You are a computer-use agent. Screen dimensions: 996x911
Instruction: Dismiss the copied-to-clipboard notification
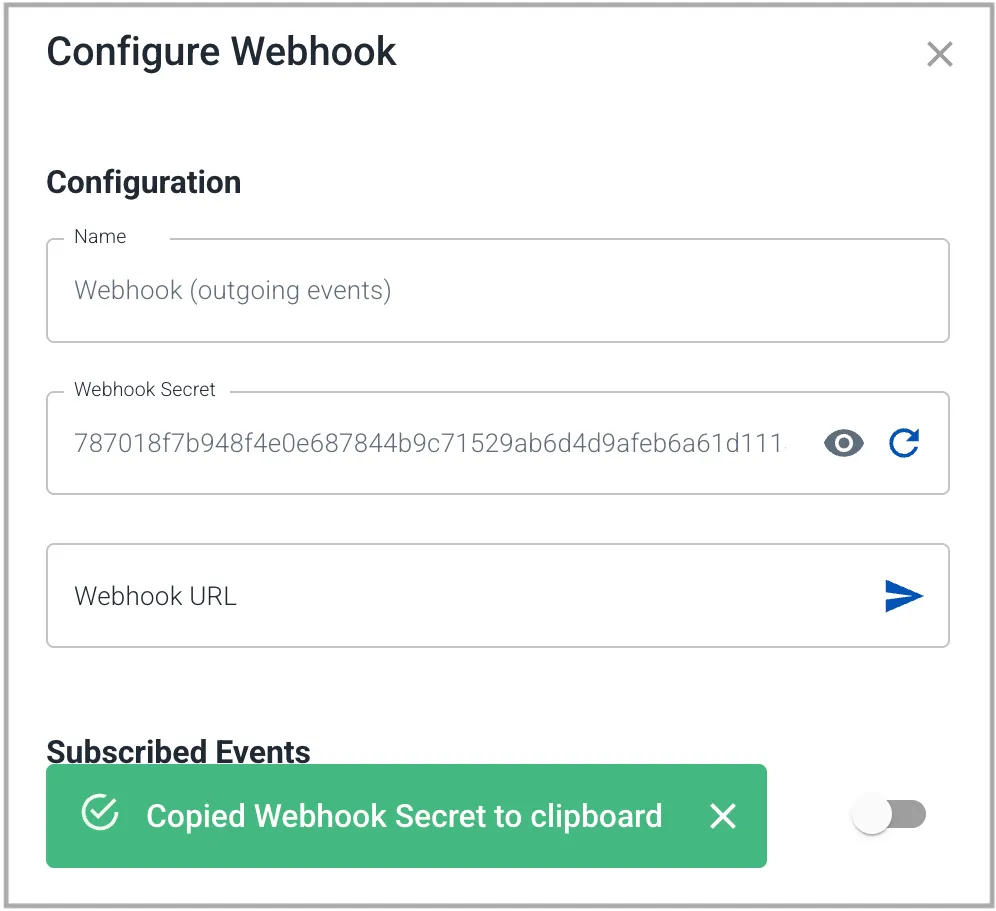point(723,816)
